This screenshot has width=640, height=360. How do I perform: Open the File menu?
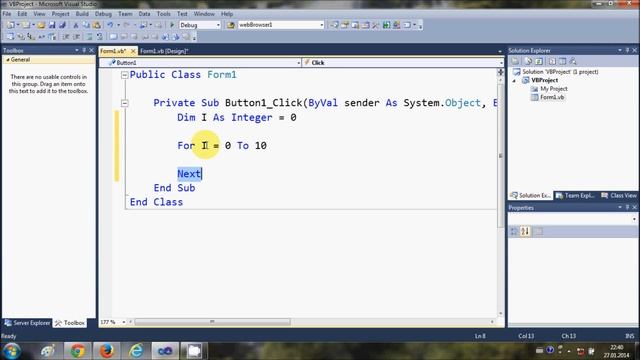7,14
